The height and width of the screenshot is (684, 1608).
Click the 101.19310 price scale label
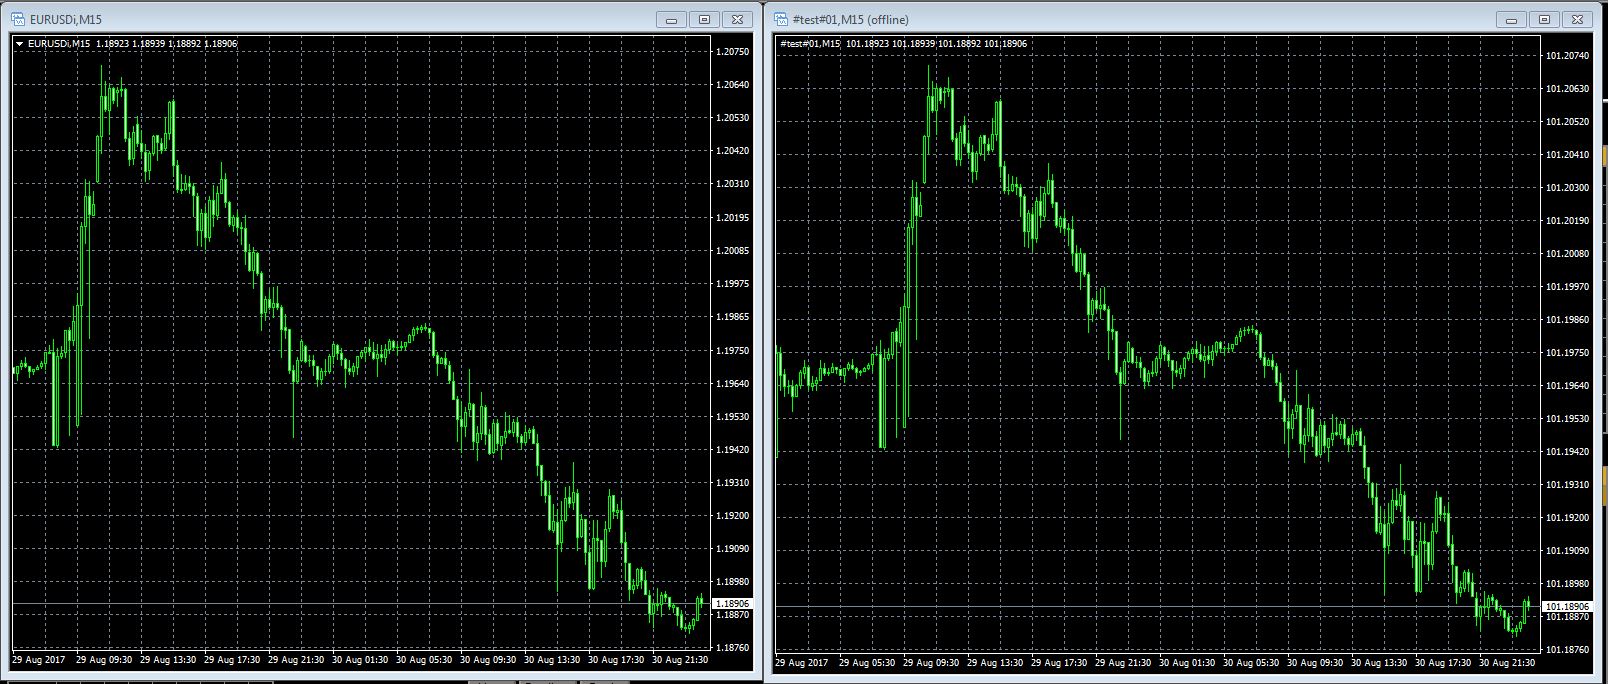(x=1567, y=485)
